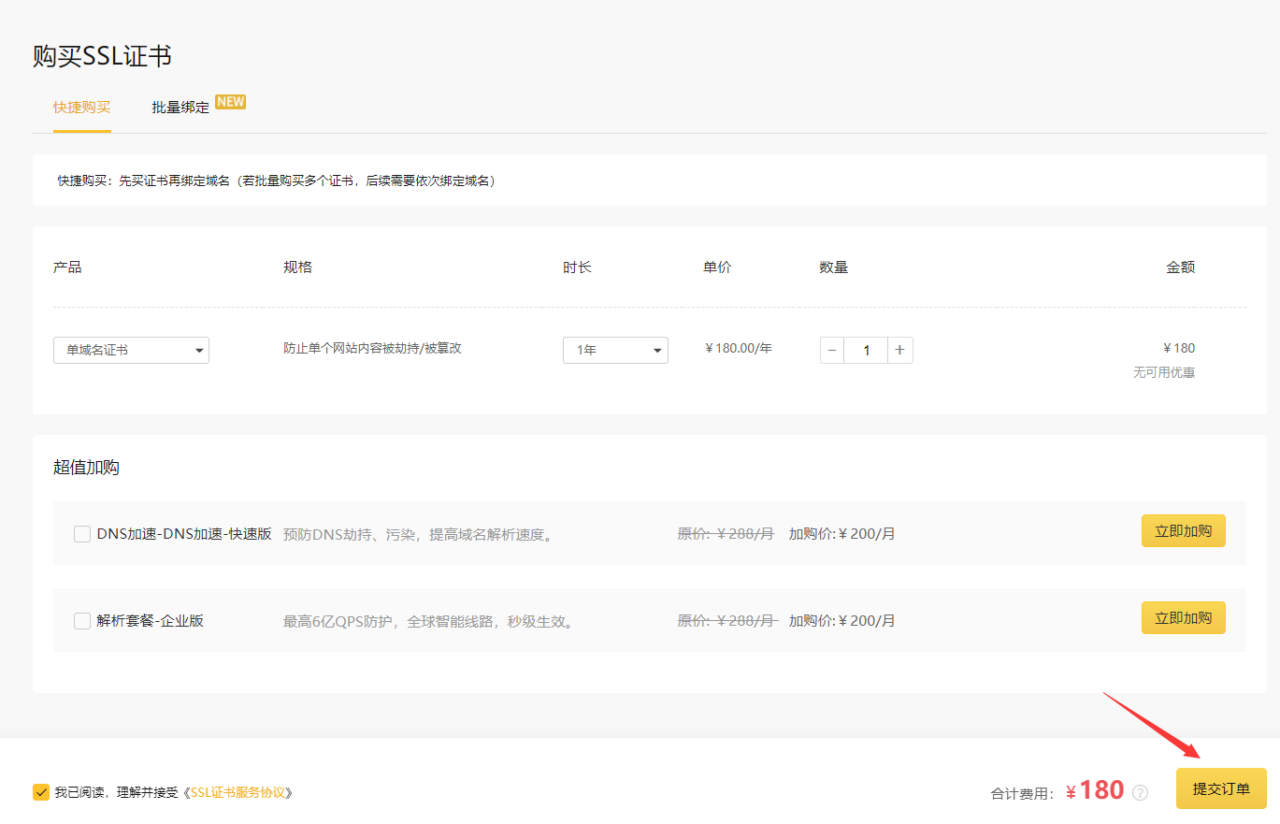Click the 购买SSL证书 page heading
The height and width of the screenshot is (824, 1280).
coord(102,56)
